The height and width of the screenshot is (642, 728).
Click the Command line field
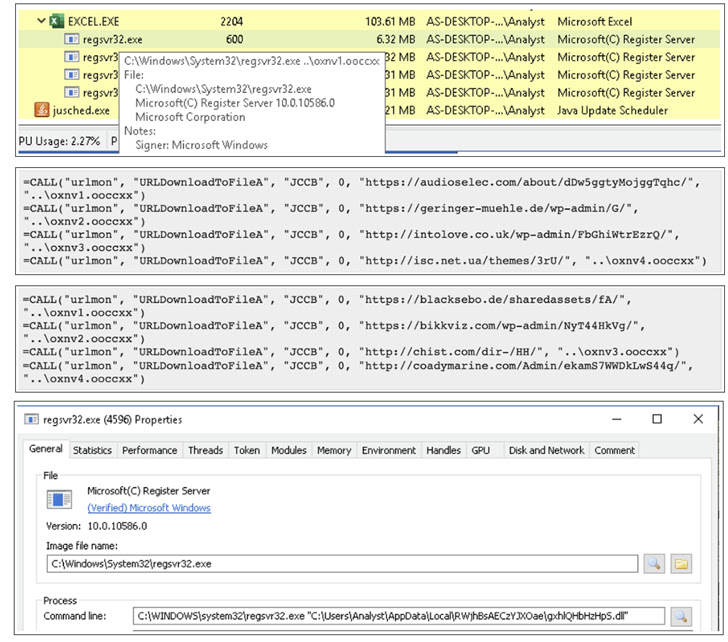[399, 616]
